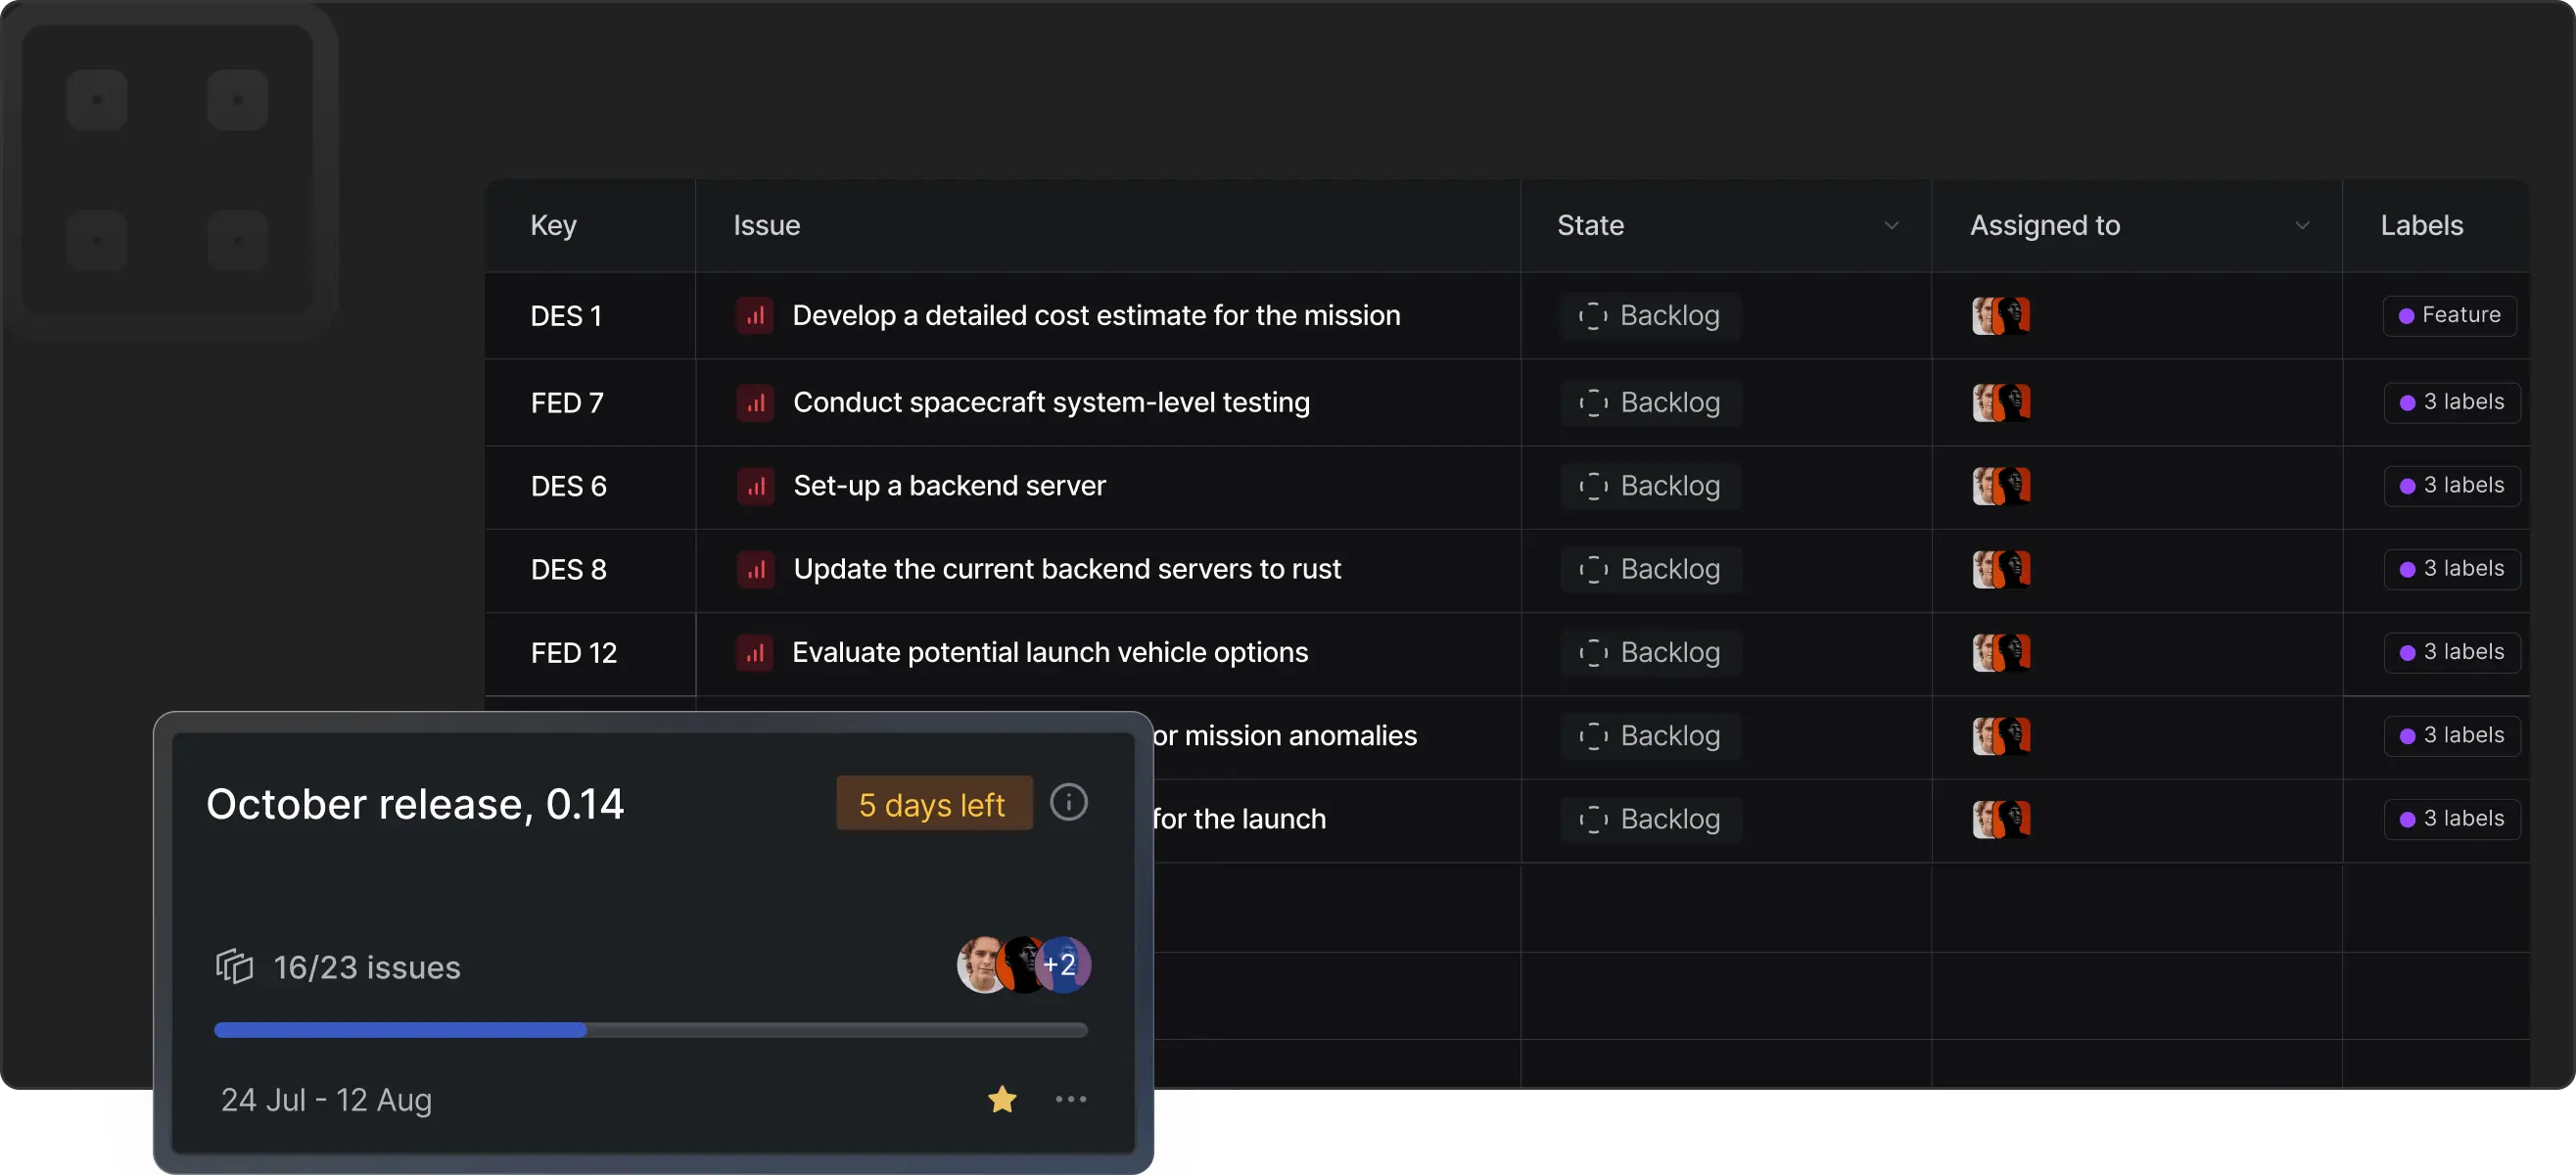Click the issues stack icon beside 16/23 issues
The height and width of the screenshot is (1175, 2576).
234,966
